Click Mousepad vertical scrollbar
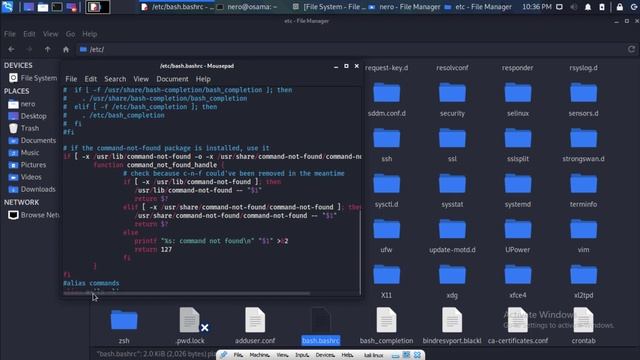Screen dimensions: 640x360 click(x=360, y=252)
